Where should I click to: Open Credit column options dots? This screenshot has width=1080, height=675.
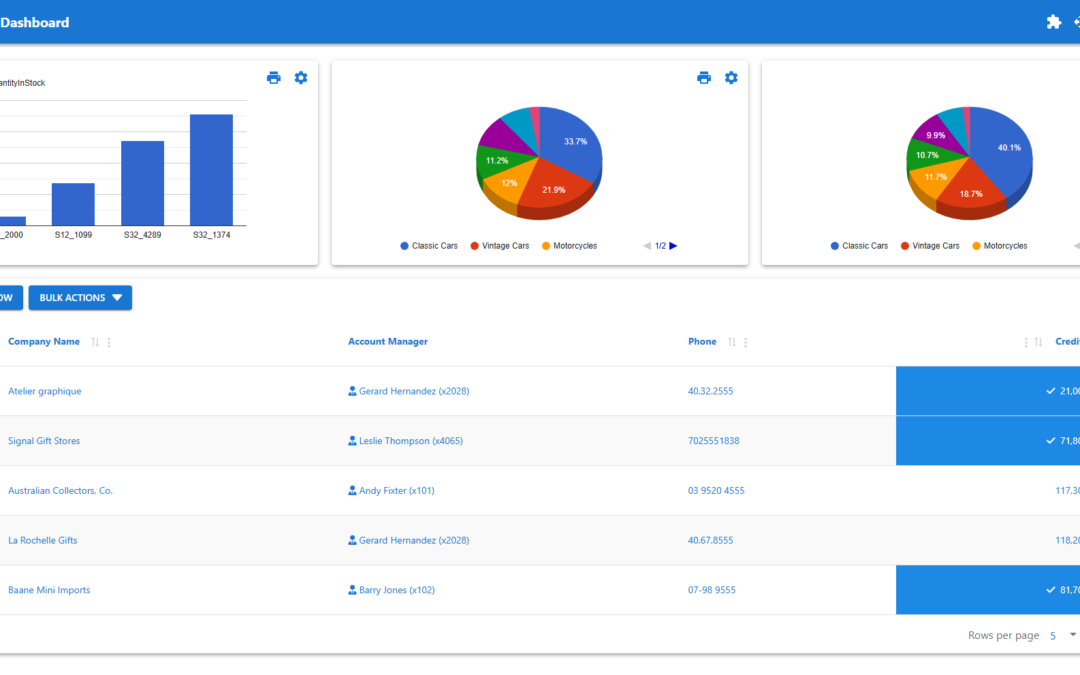coord(1026,342)
